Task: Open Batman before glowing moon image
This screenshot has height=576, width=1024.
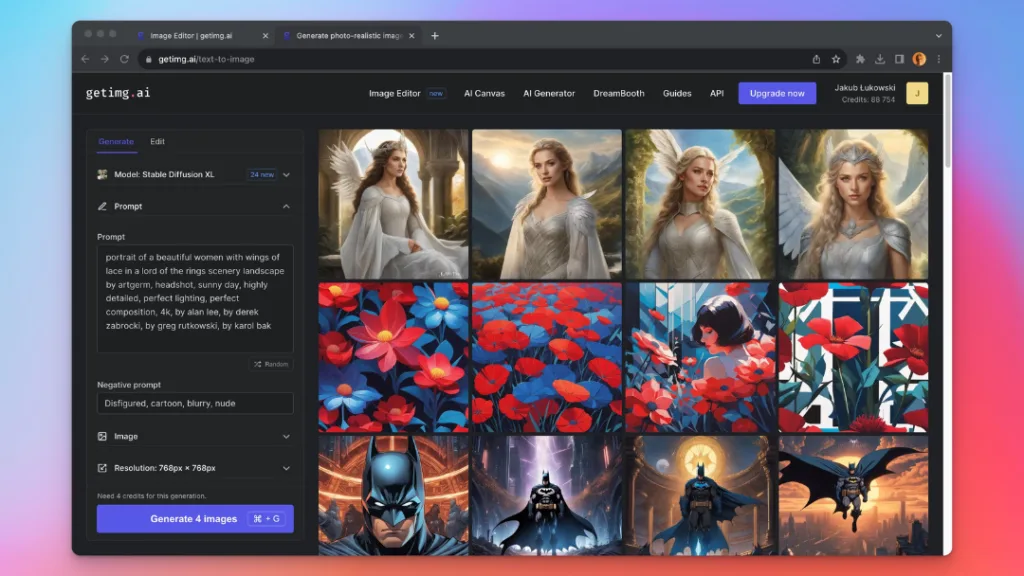Action: tap(700, 496)
